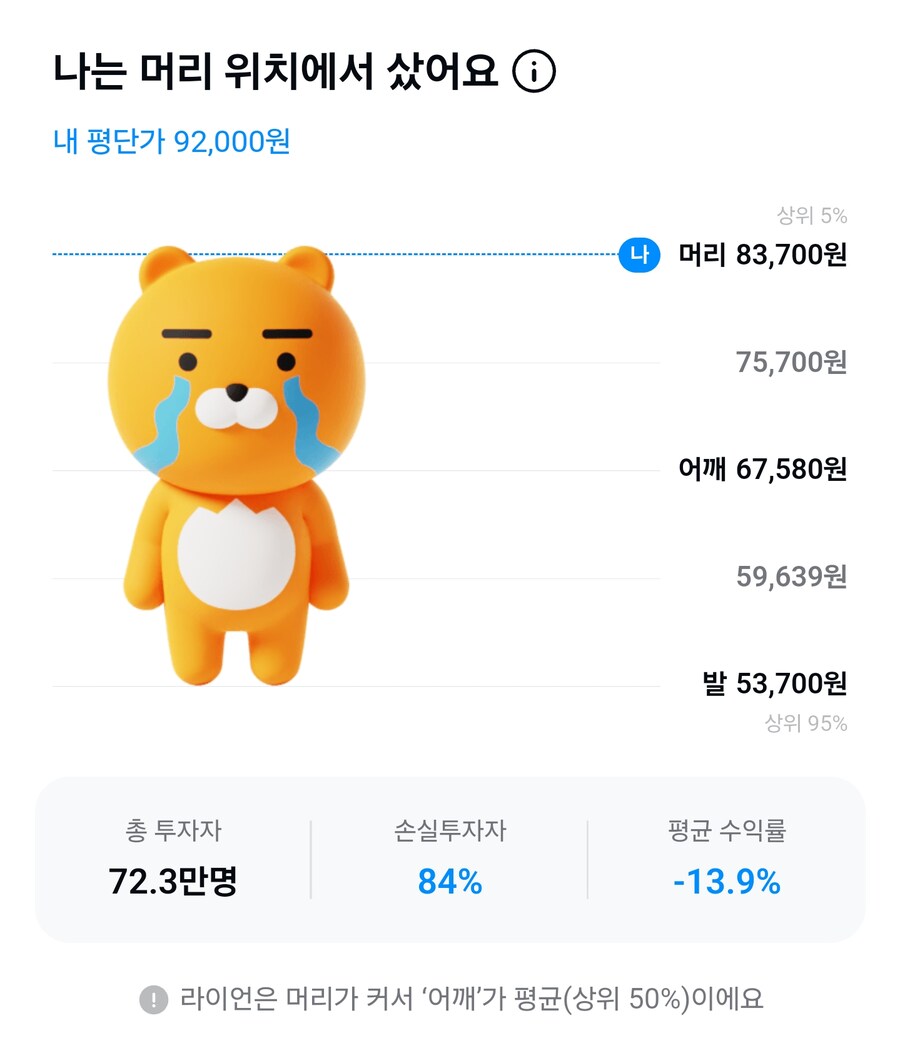Select the 어깨 67,580원 price label
900x1043 pixels.
762,469
